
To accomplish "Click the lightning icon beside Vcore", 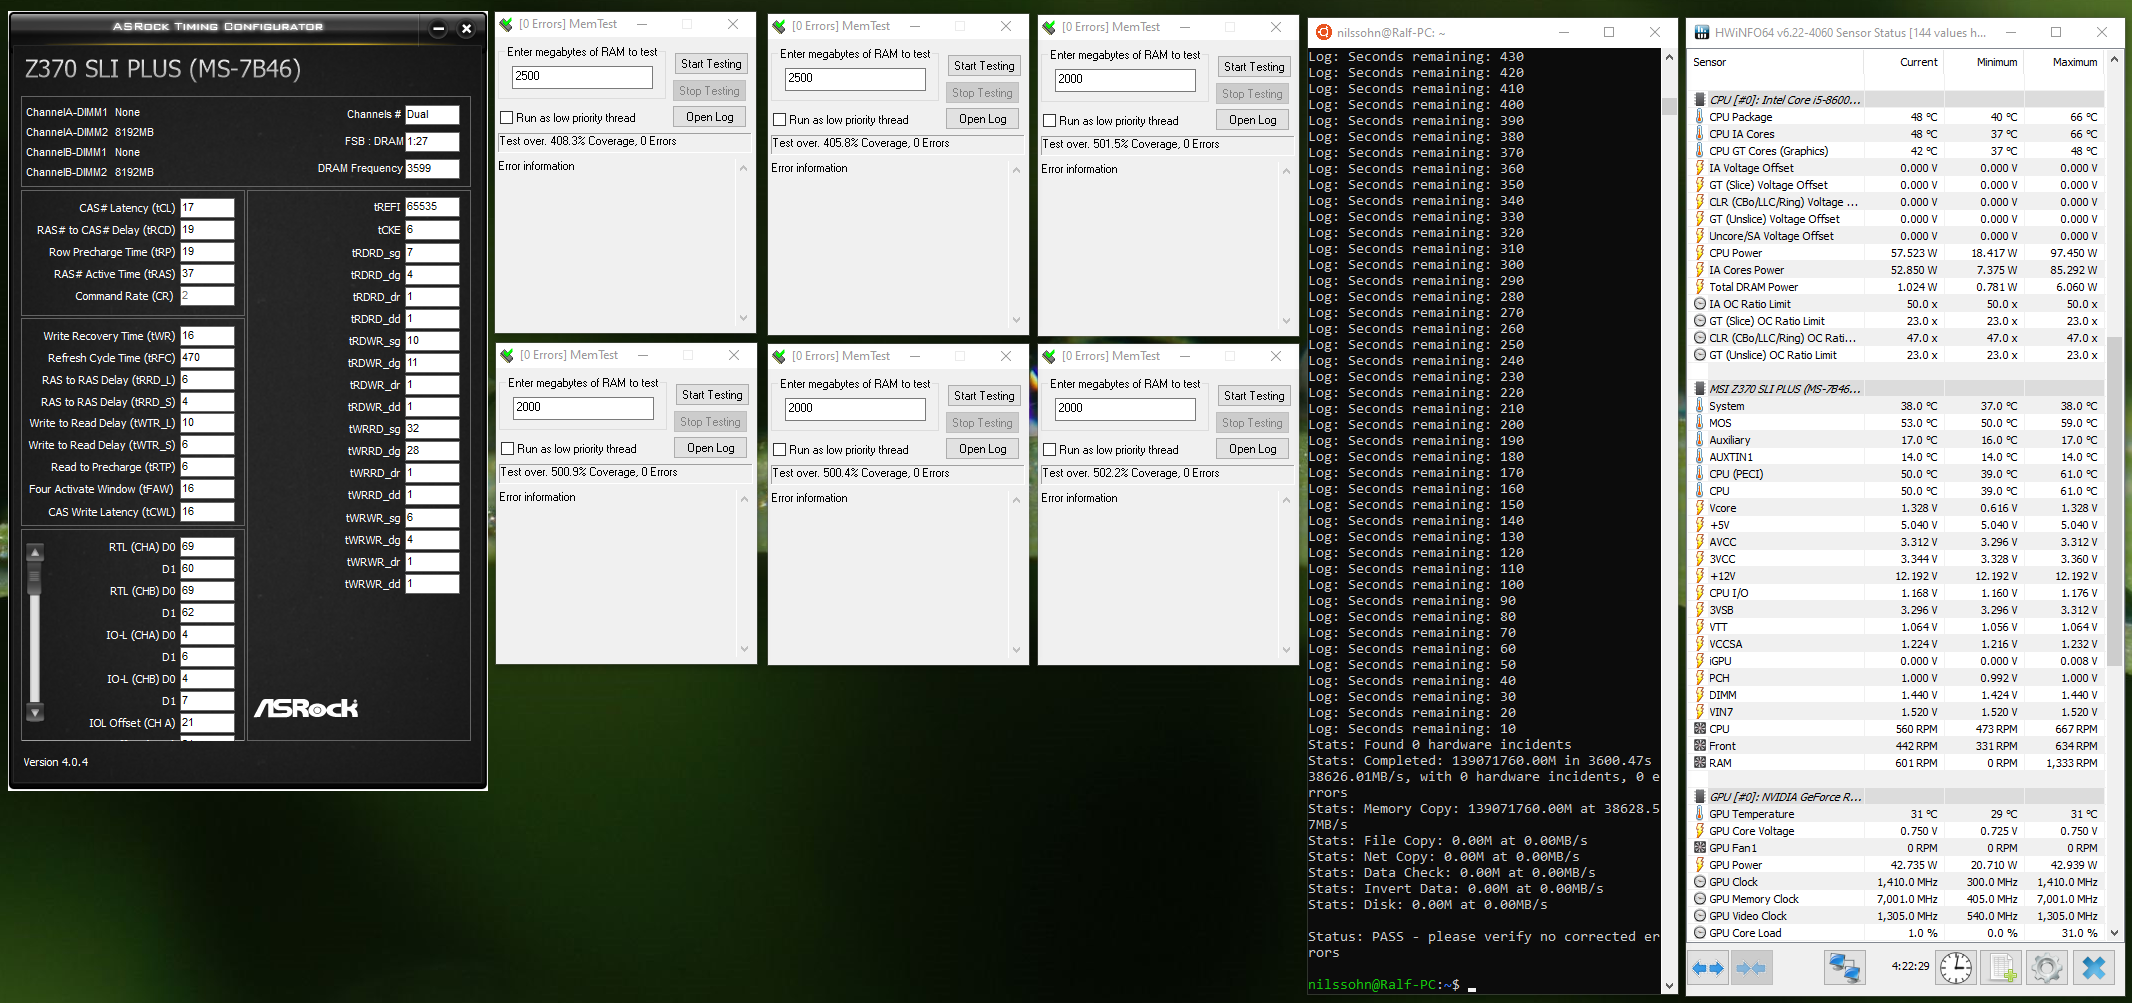I will (1700, 508).
